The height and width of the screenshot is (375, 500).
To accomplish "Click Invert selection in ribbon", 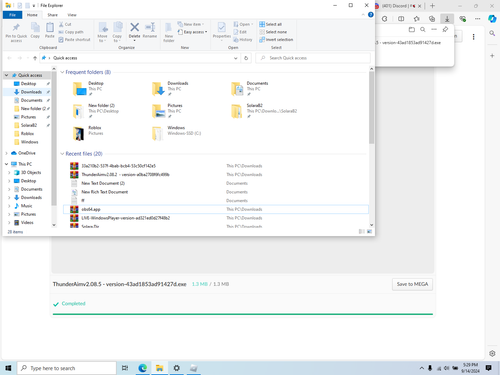I will click(x=276, y=40).
